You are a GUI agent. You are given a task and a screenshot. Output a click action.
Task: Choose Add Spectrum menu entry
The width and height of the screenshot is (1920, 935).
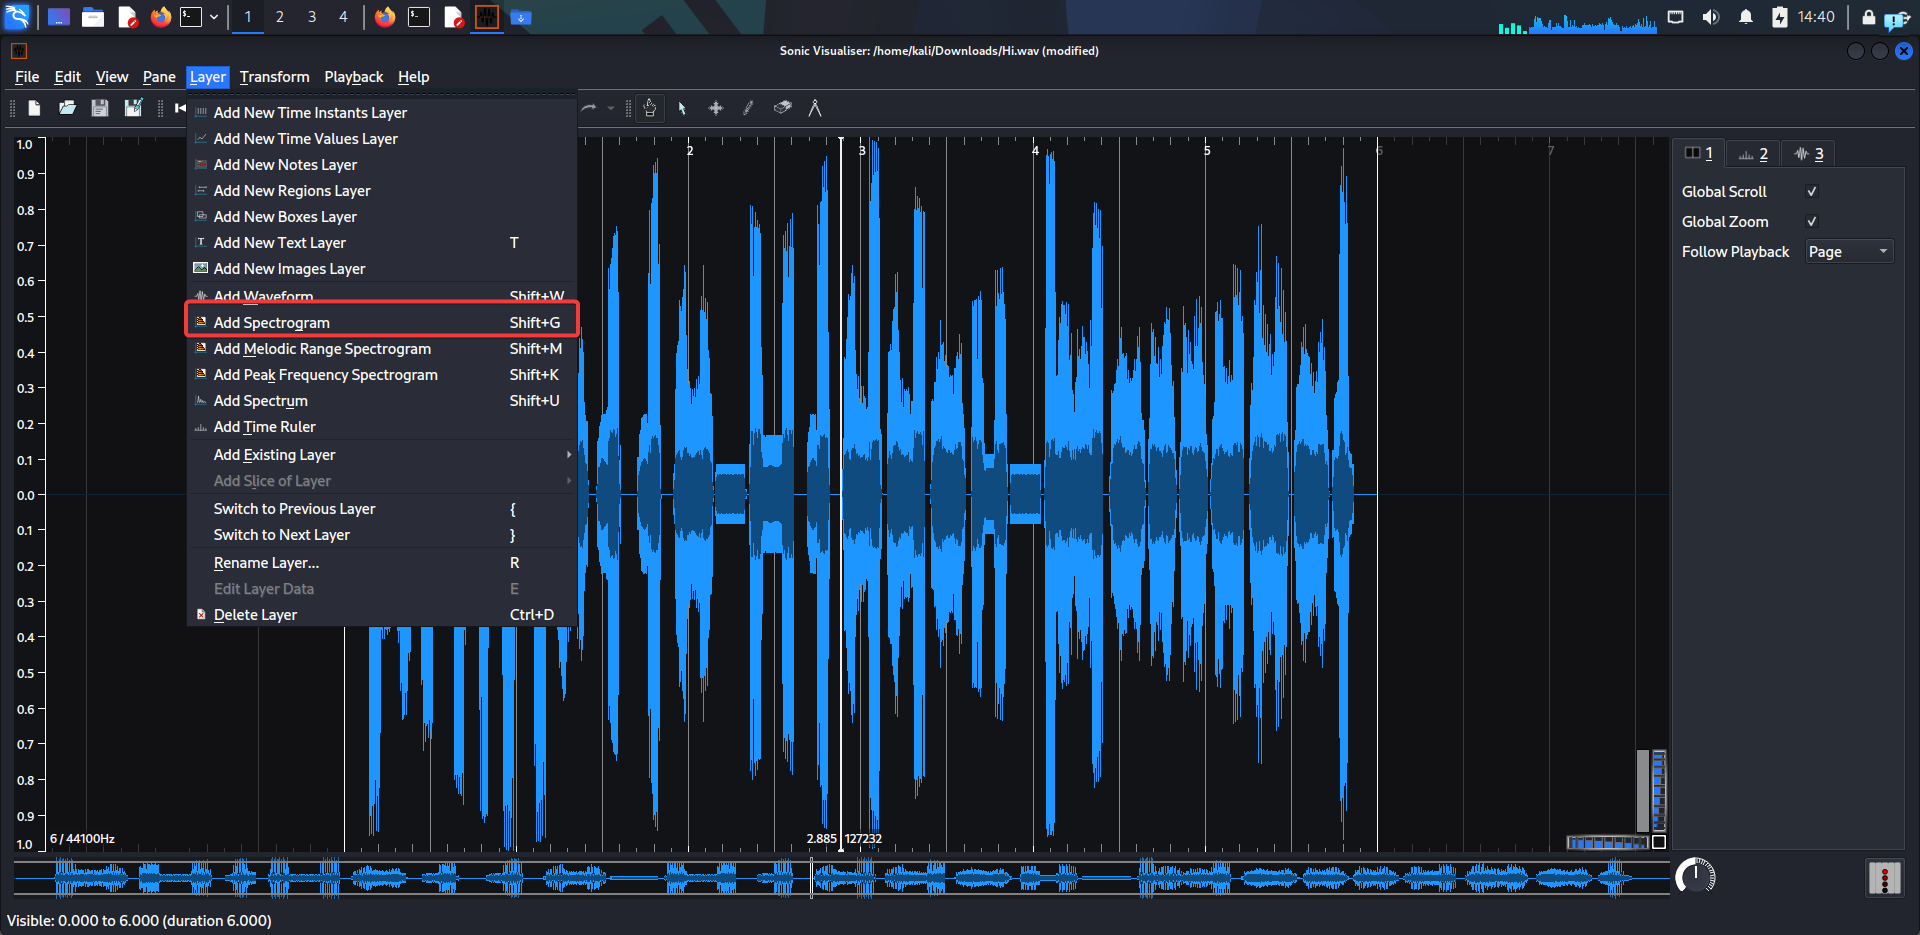pos(382,401)
